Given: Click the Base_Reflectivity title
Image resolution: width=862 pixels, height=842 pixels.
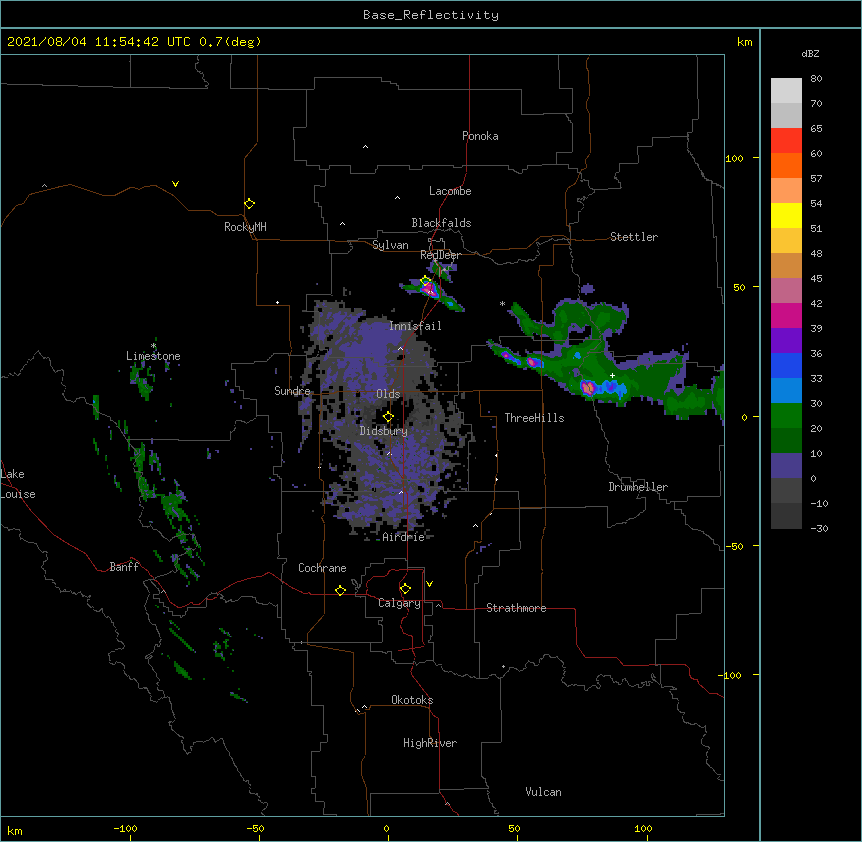Looking at the screenshot, I should 431,15.
